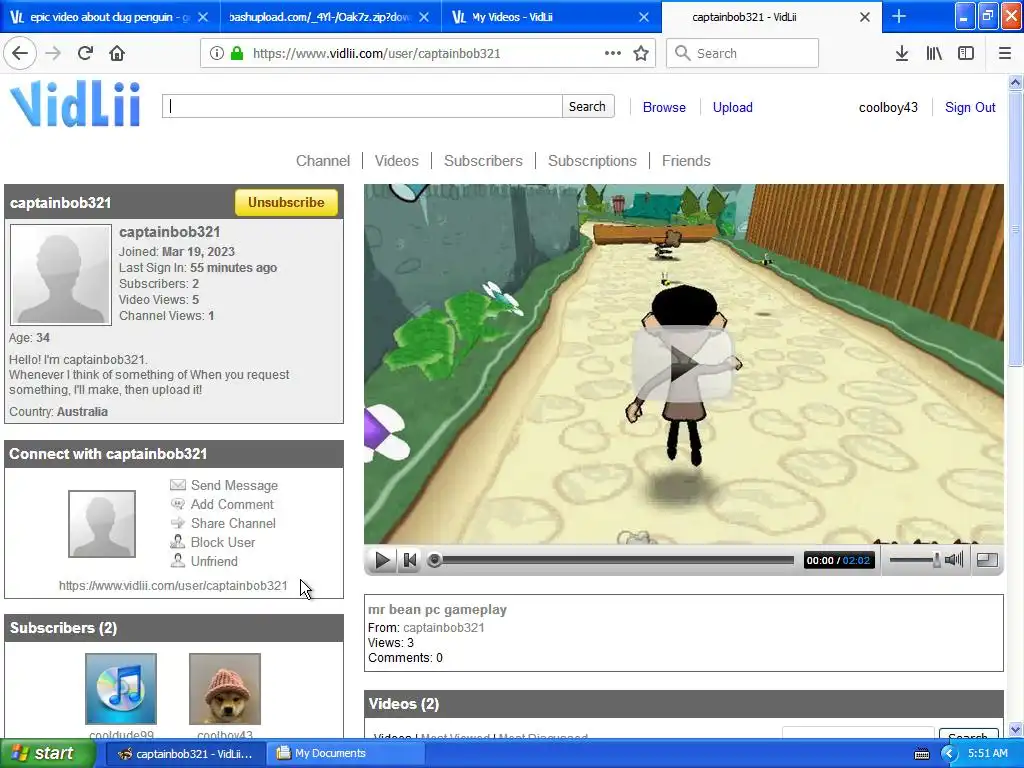Bookmark this page with star icon

pos(641,54)
